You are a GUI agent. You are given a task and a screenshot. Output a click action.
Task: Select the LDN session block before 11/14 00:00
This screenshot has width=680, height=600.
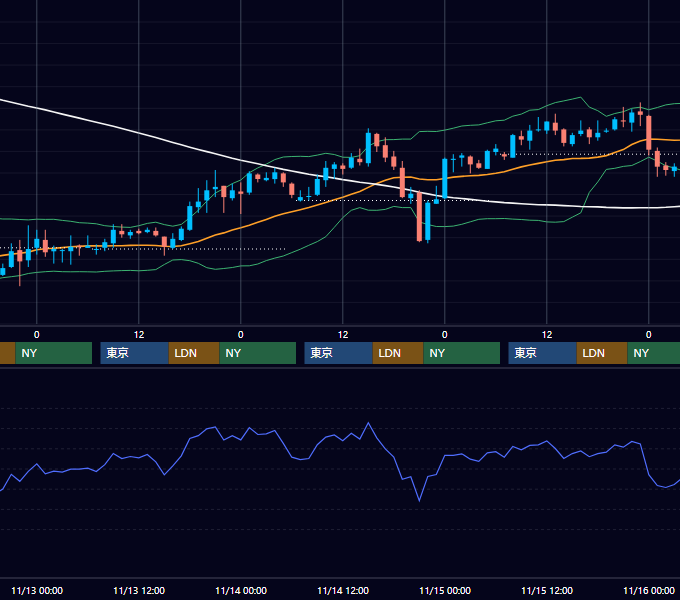pos(194,353)
